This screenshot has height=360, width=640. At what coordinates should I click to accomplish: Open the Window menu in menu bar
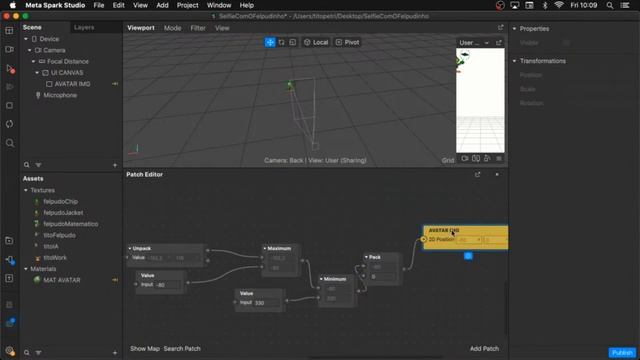coord(219,5)
